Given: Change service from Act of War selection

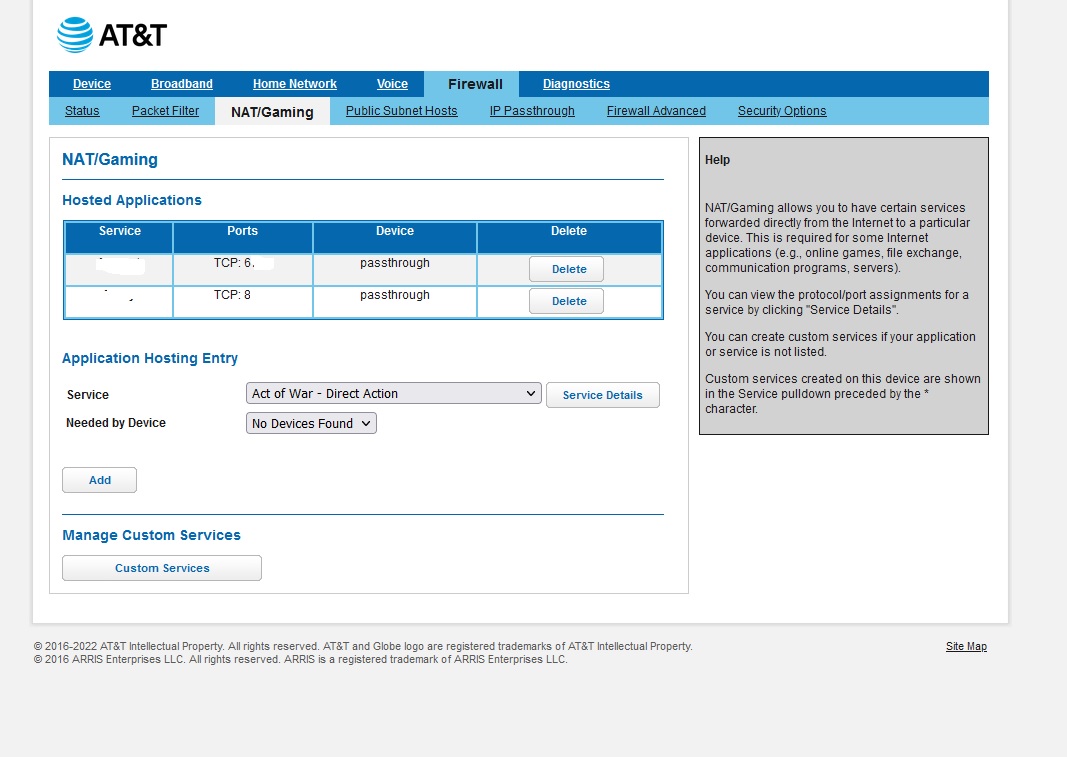Looking at the screenshot, I should coord(392,393).
